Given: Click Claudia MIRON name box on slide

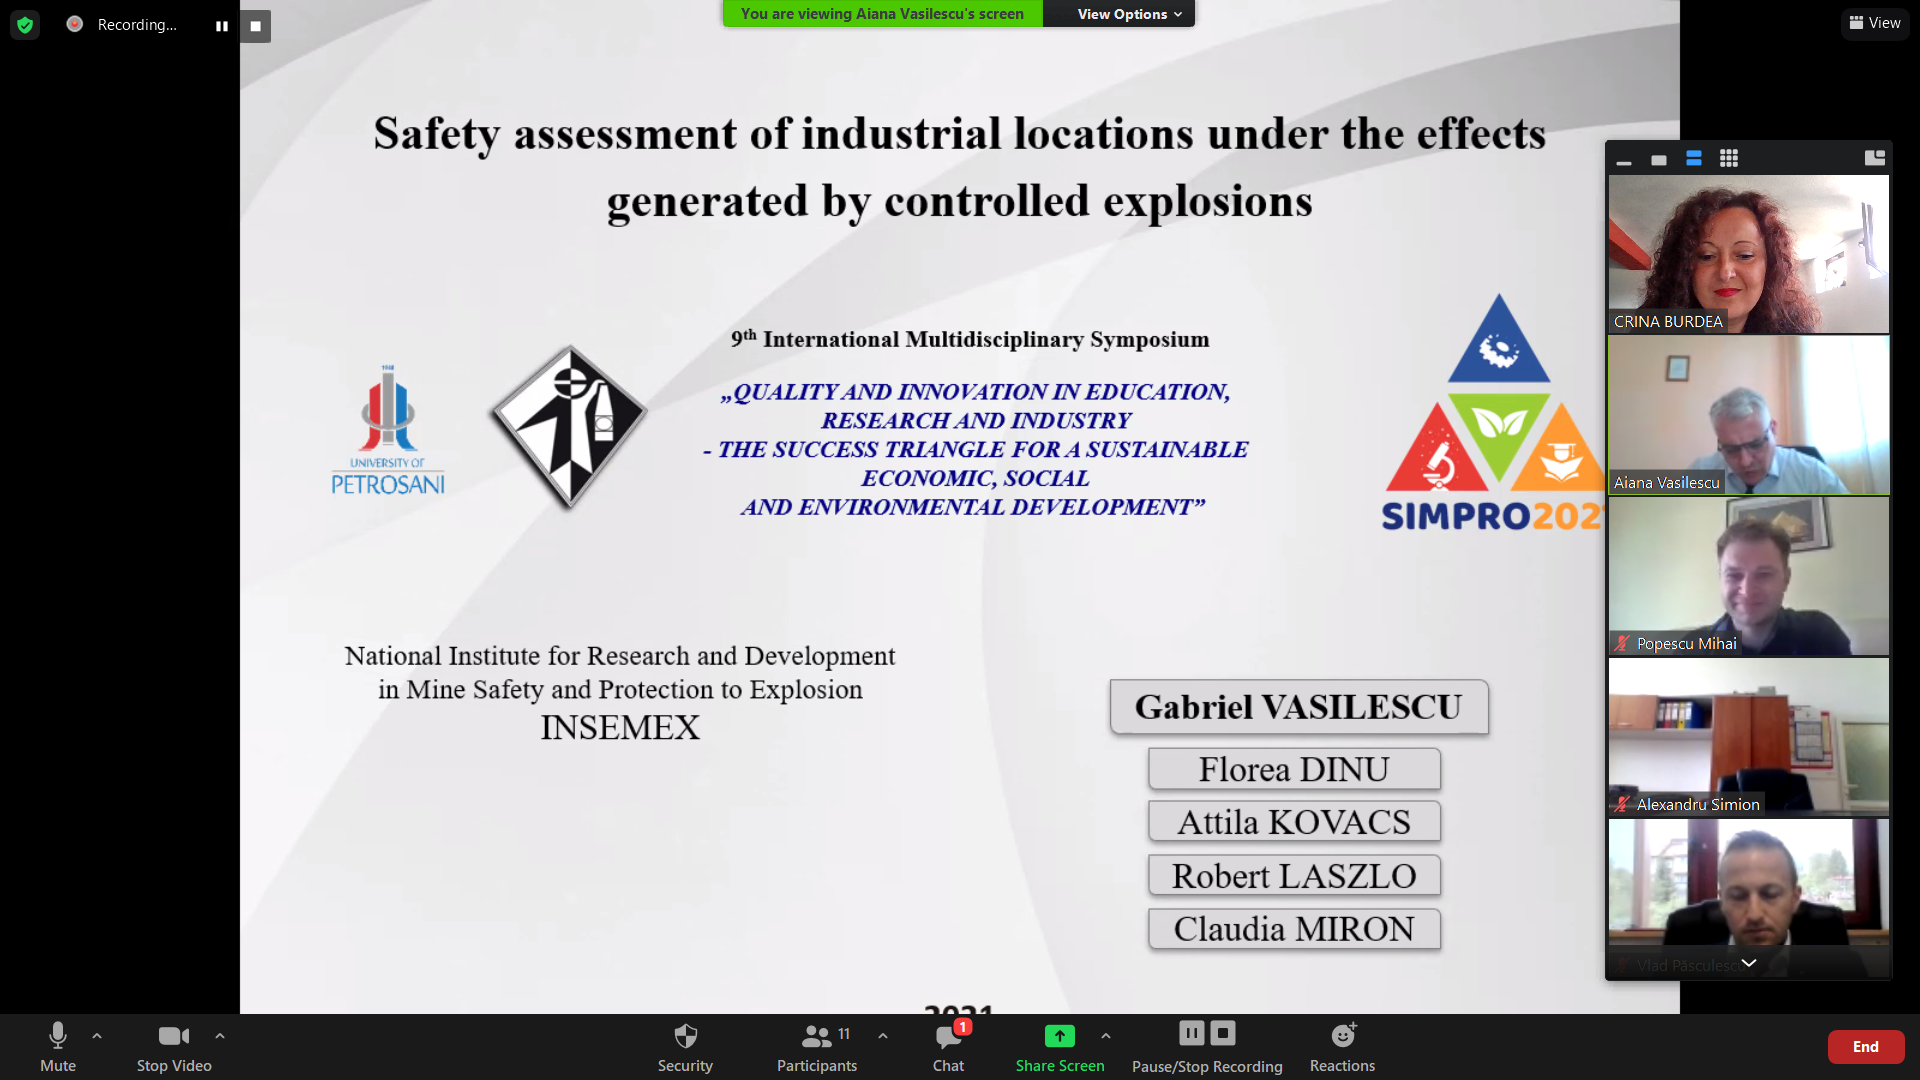Looking at the screenshot, I should (1294, 929).
